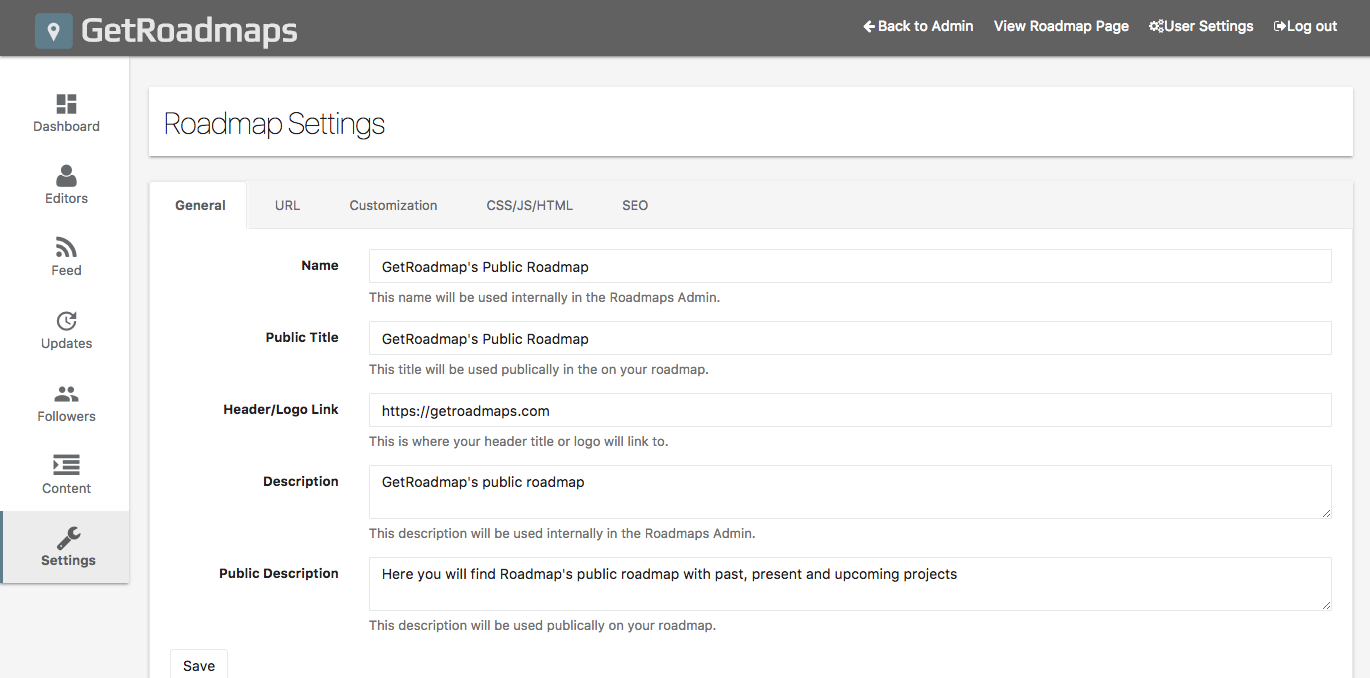
Task: Click the Roadmap Settings heading
Action: pos(274,124)
